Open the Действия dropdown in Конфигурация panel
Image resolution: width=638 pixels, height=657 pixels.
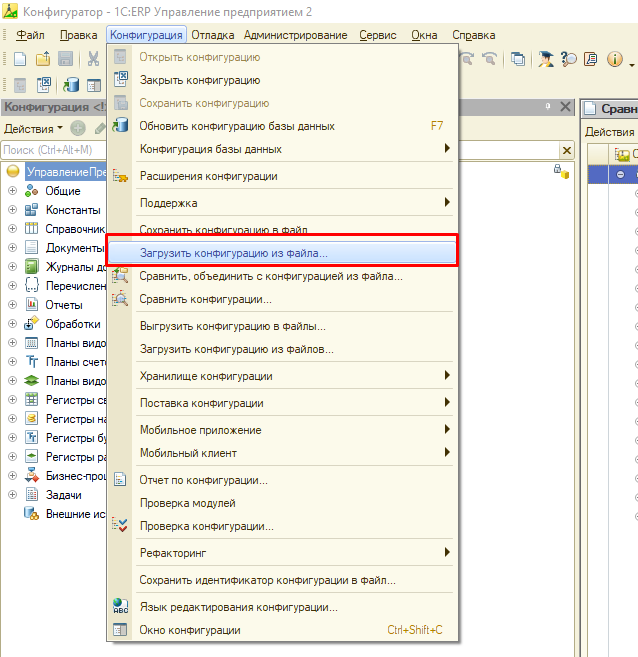tap(33, 129)
